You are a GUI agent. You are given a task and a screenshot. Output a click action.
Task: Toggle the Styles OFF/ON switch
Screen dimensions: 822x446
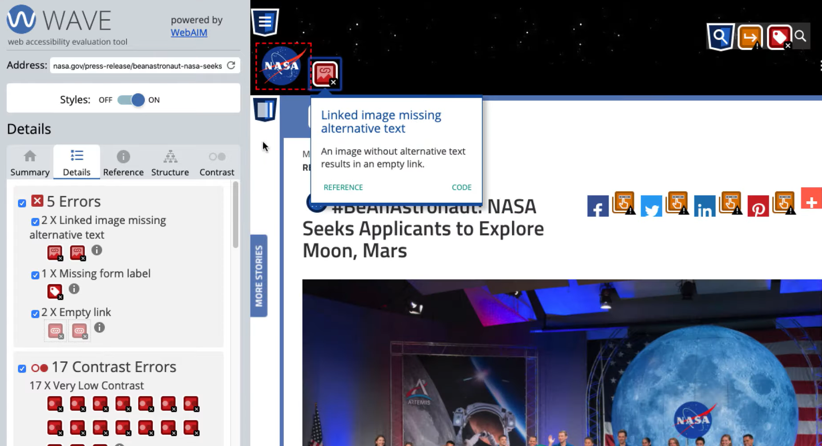(131, 100)
